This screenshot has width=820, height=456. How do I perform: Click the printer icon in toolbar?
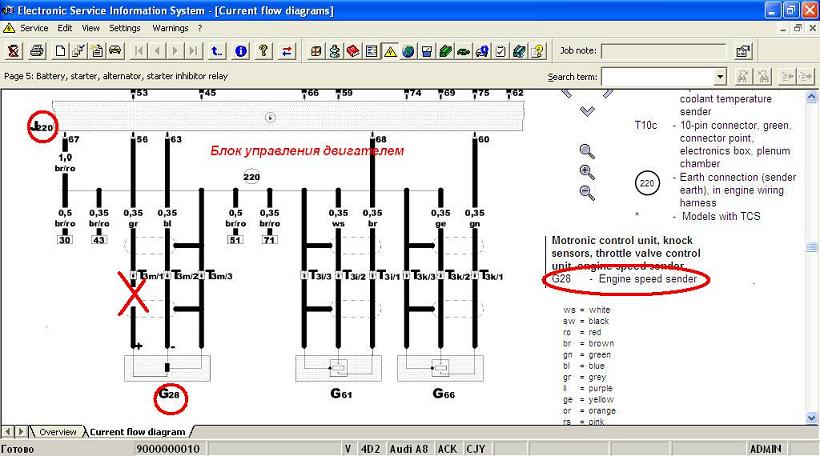click(x=36, y=51)
